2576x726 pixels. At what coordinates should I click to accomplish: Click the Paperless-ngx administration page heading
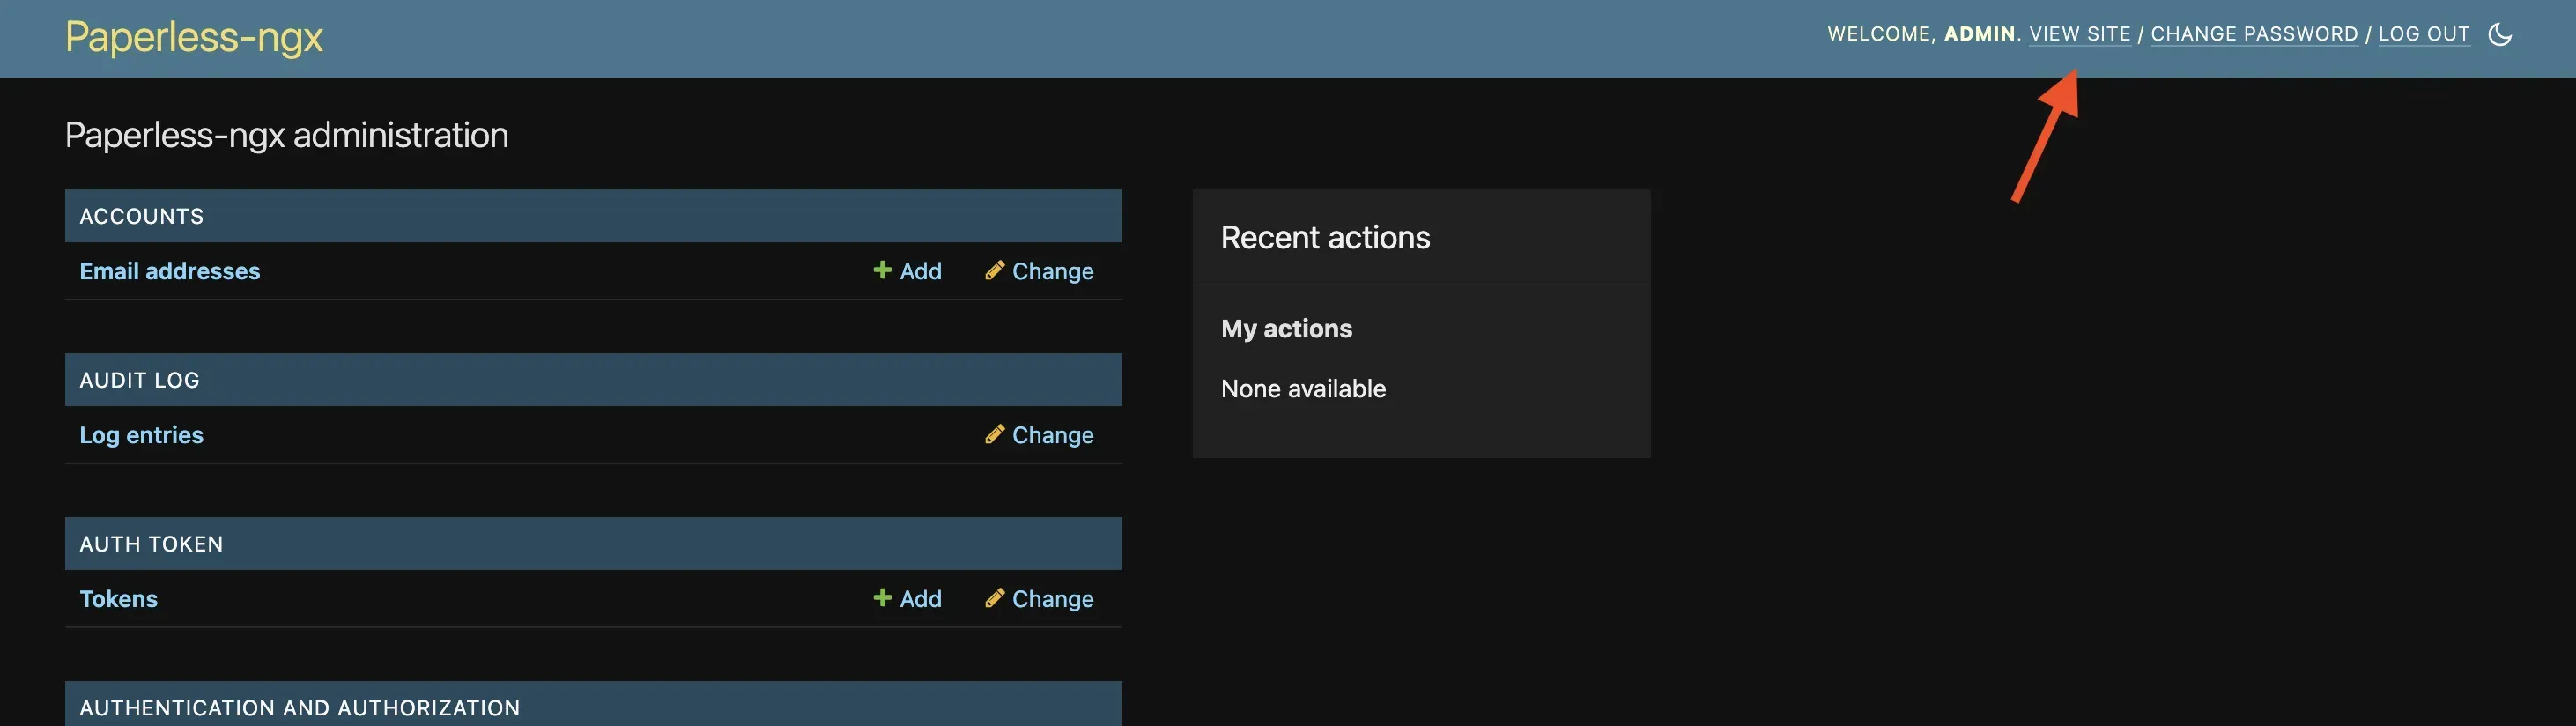(x=287, y=135)
